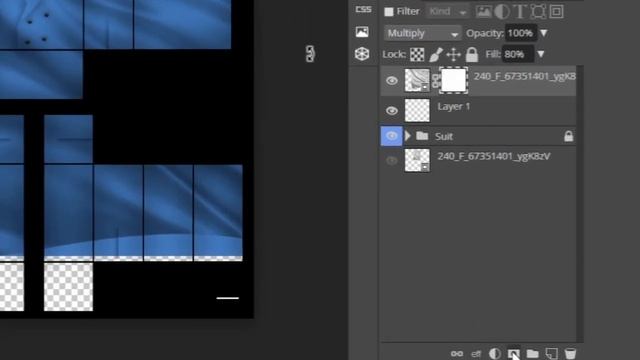Select white layer mask thumbnail
Image resolution: width=640 pixels, height=360 pixels.
point(453,80)
